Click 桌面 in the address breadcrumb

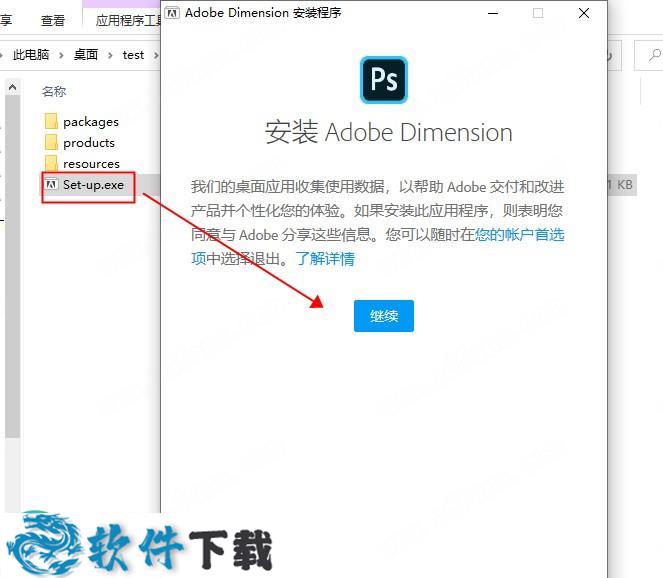point(86,55)
